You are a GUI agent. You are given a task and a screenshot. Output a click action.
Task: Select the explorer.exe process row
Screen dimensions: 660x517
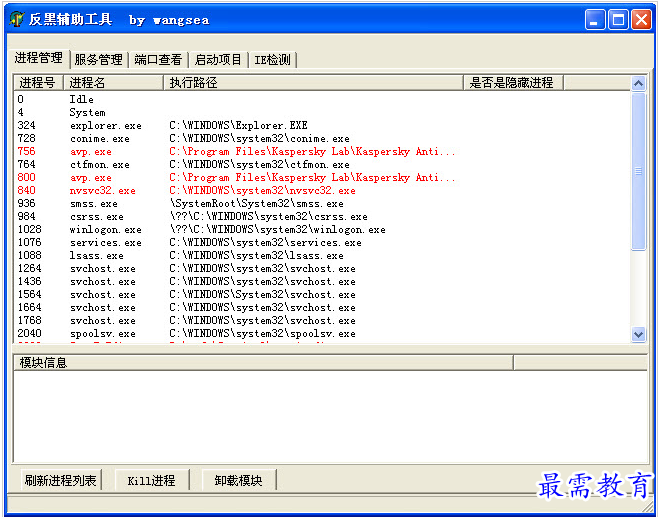pyautogui.click(x=322, y=125)
